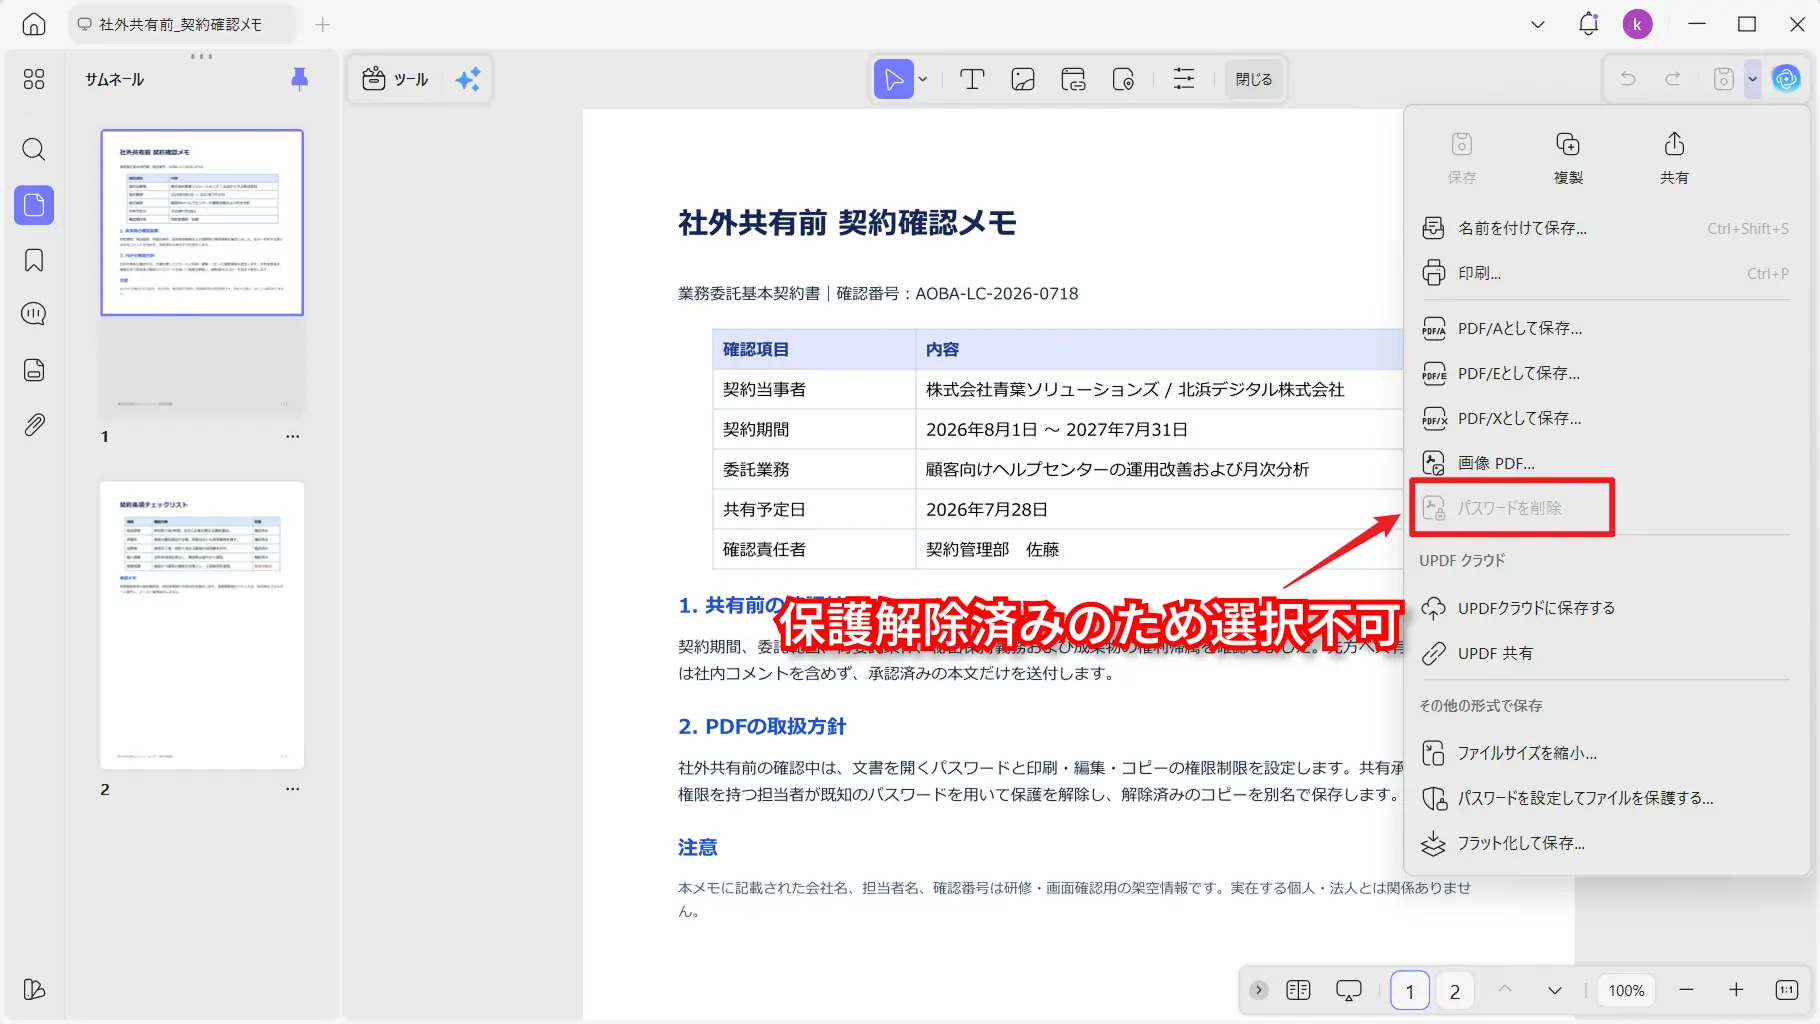
Task: Zoom out with the minus button
Action: pyautogui.click(x=1686, y=990)
